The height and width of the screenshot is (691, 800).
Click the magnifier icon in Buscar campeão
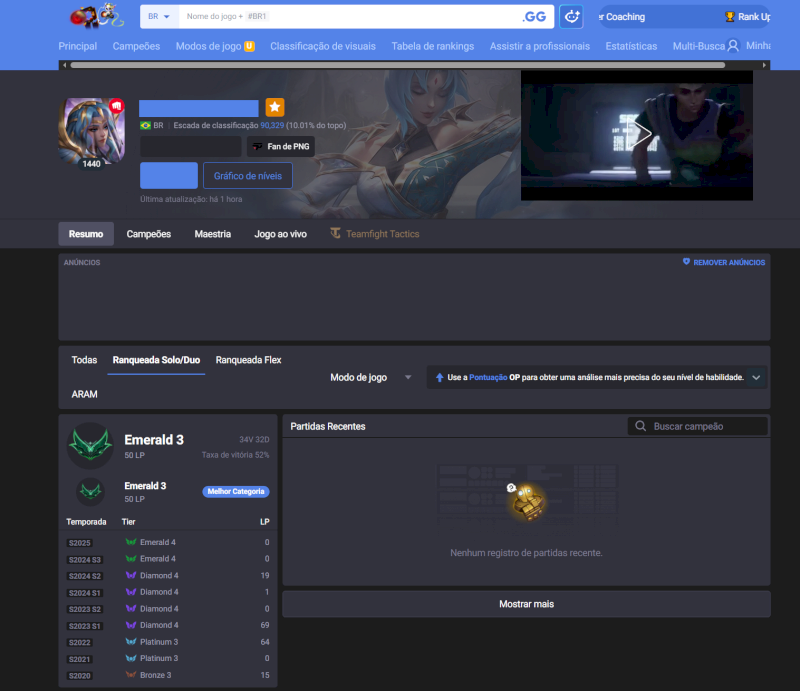[x=641, y=426]
